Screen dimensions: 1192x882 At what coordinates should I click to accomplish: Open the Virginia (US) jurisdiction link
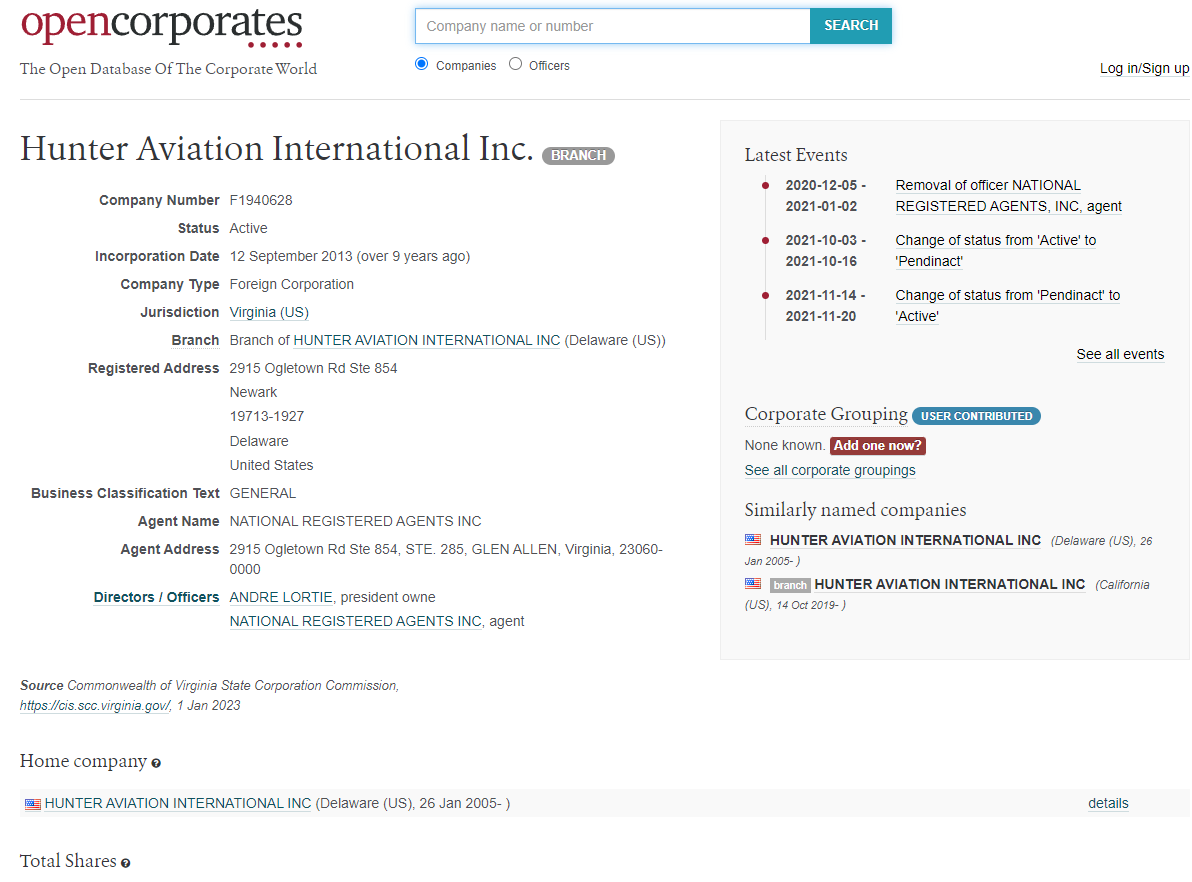tap(269, 313)
